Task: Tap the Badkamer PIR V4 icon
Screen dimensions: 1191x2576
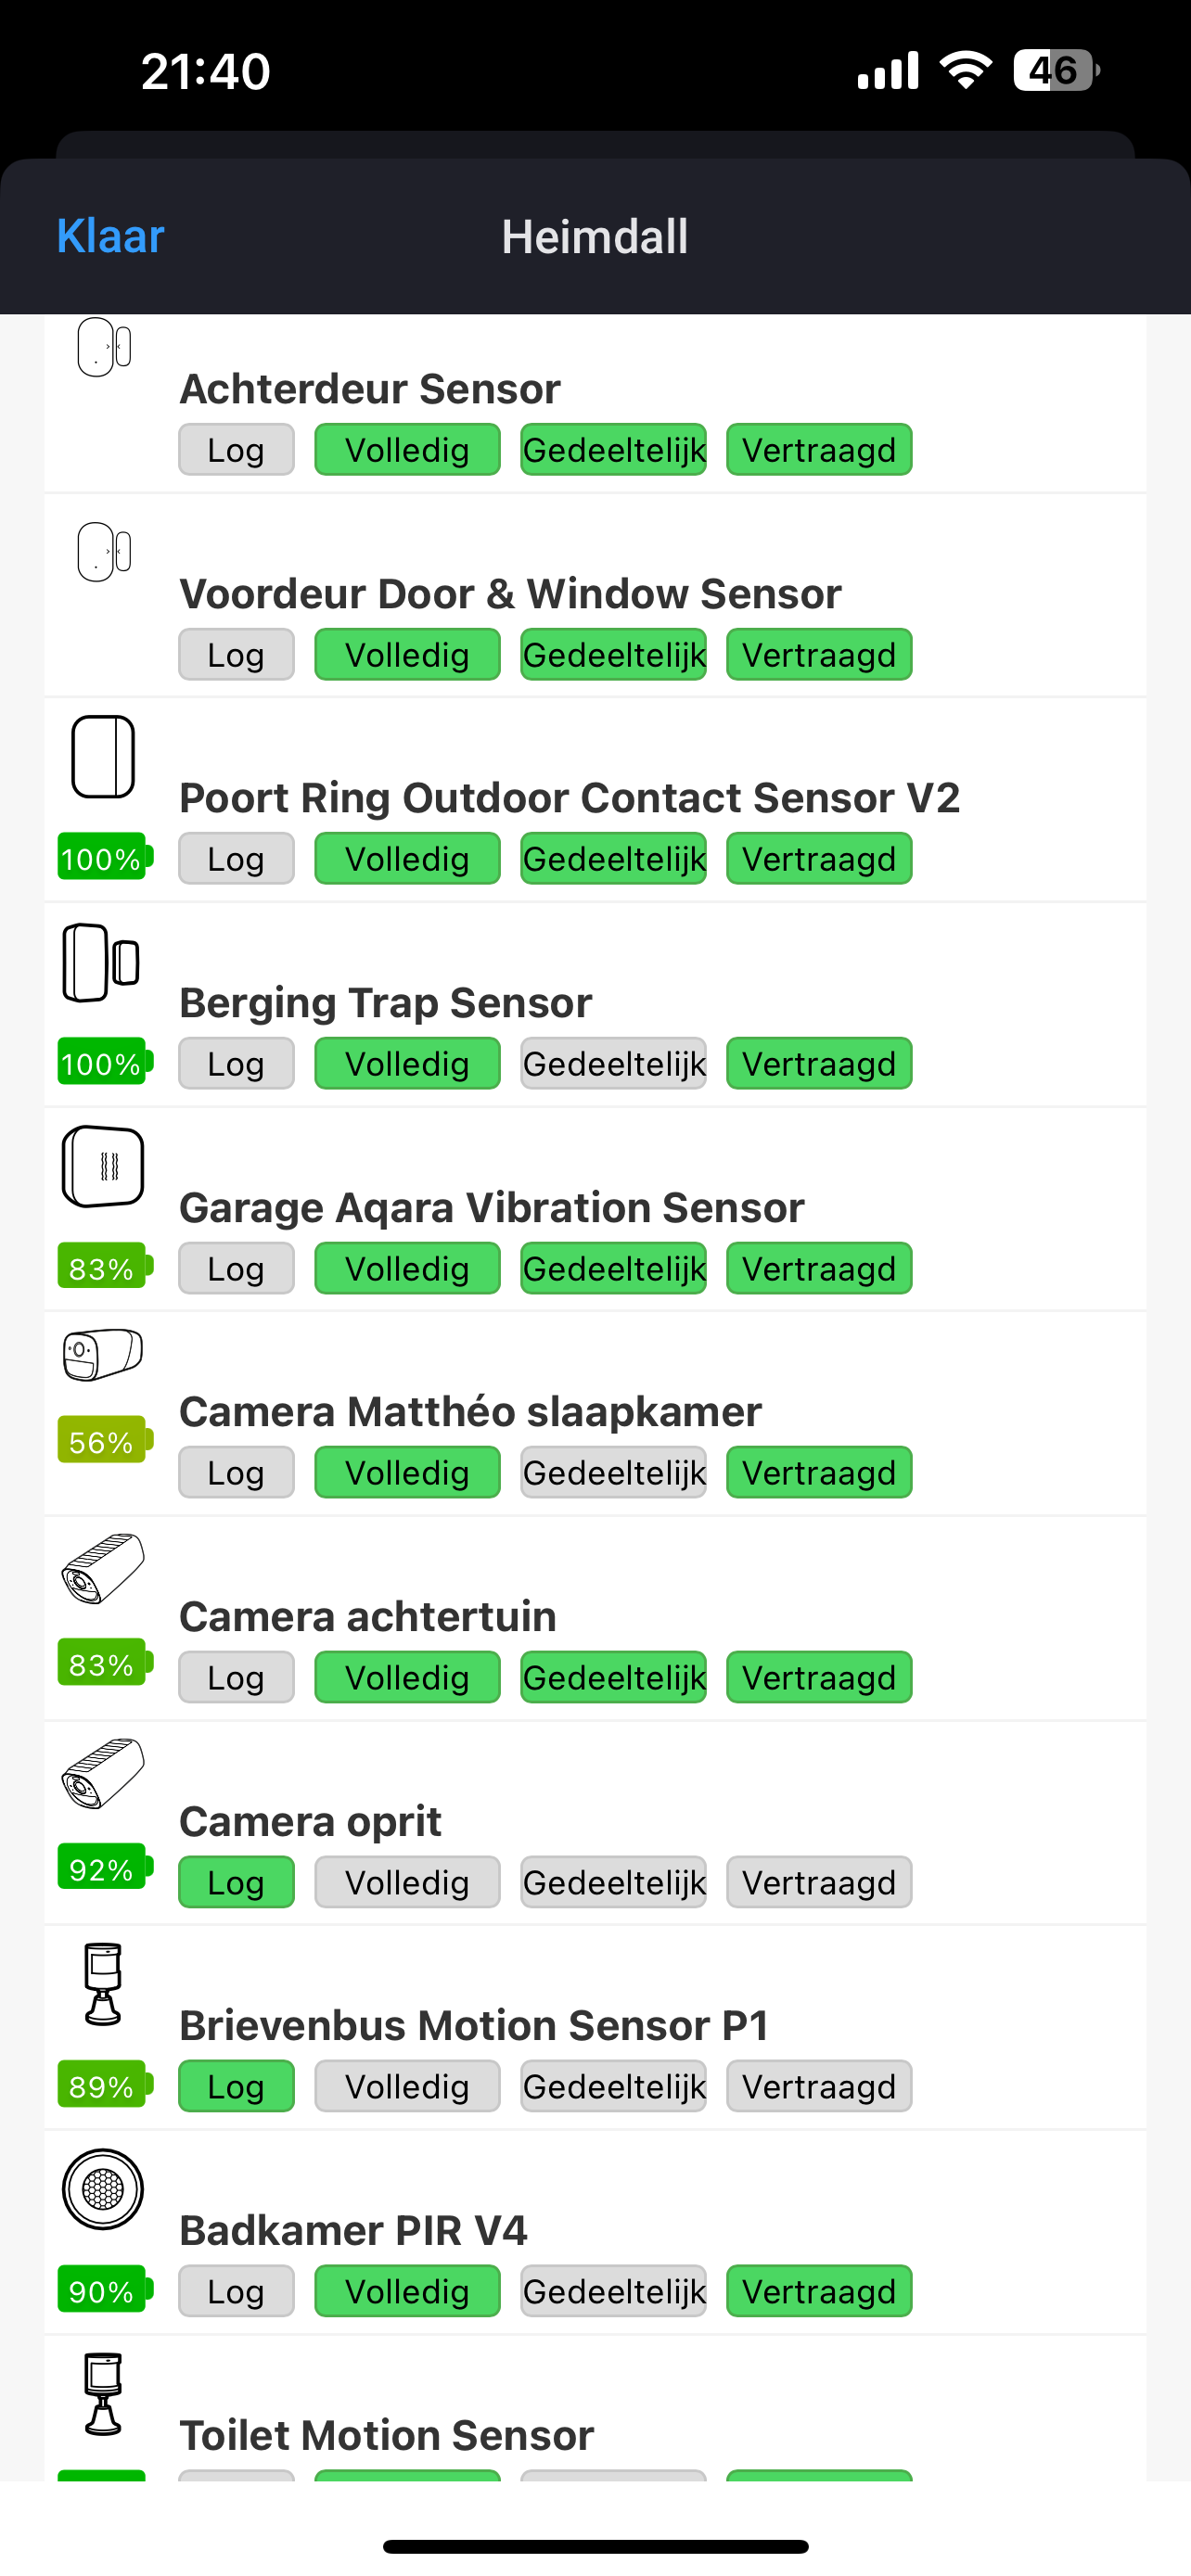Action: coord(103,2189)
